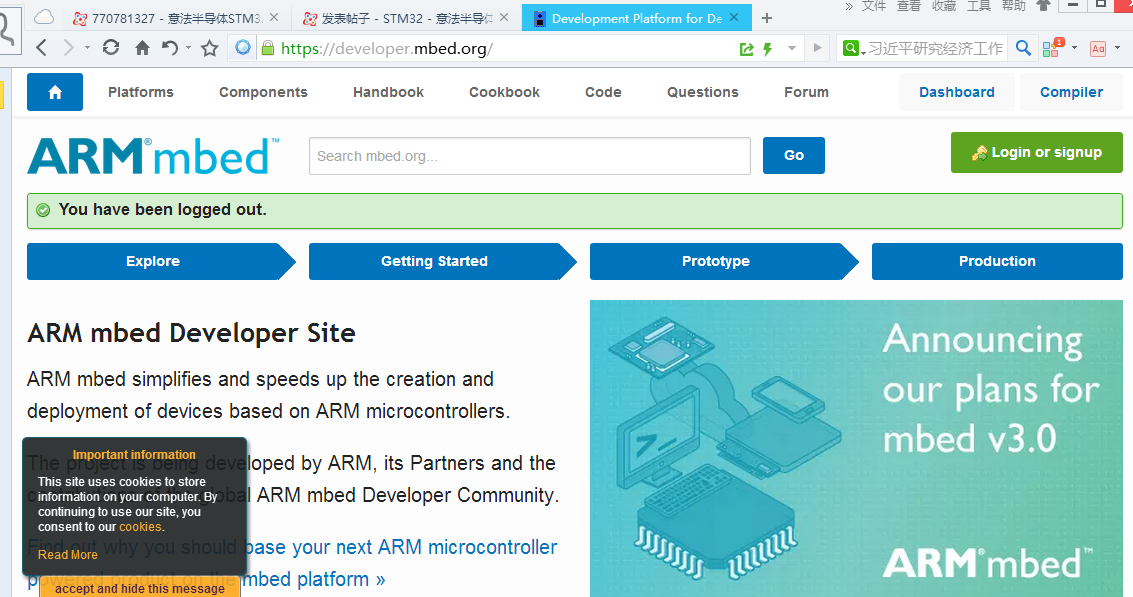Viewport: 1133px width, 597px height.
Task: Click Login or signup button
Action: pyautogui.click(x=1037, y=153)
